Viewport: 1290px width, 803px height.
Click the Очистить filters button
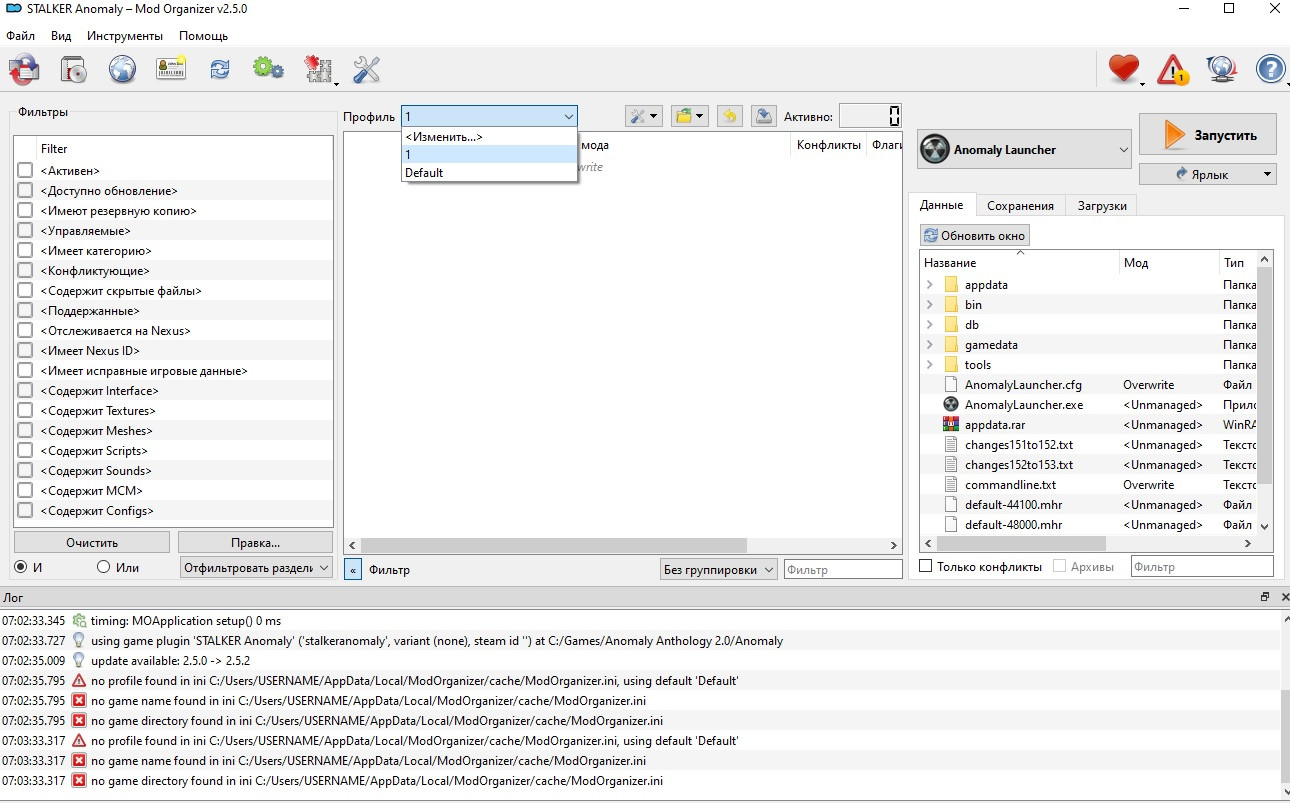coord(92,543)
